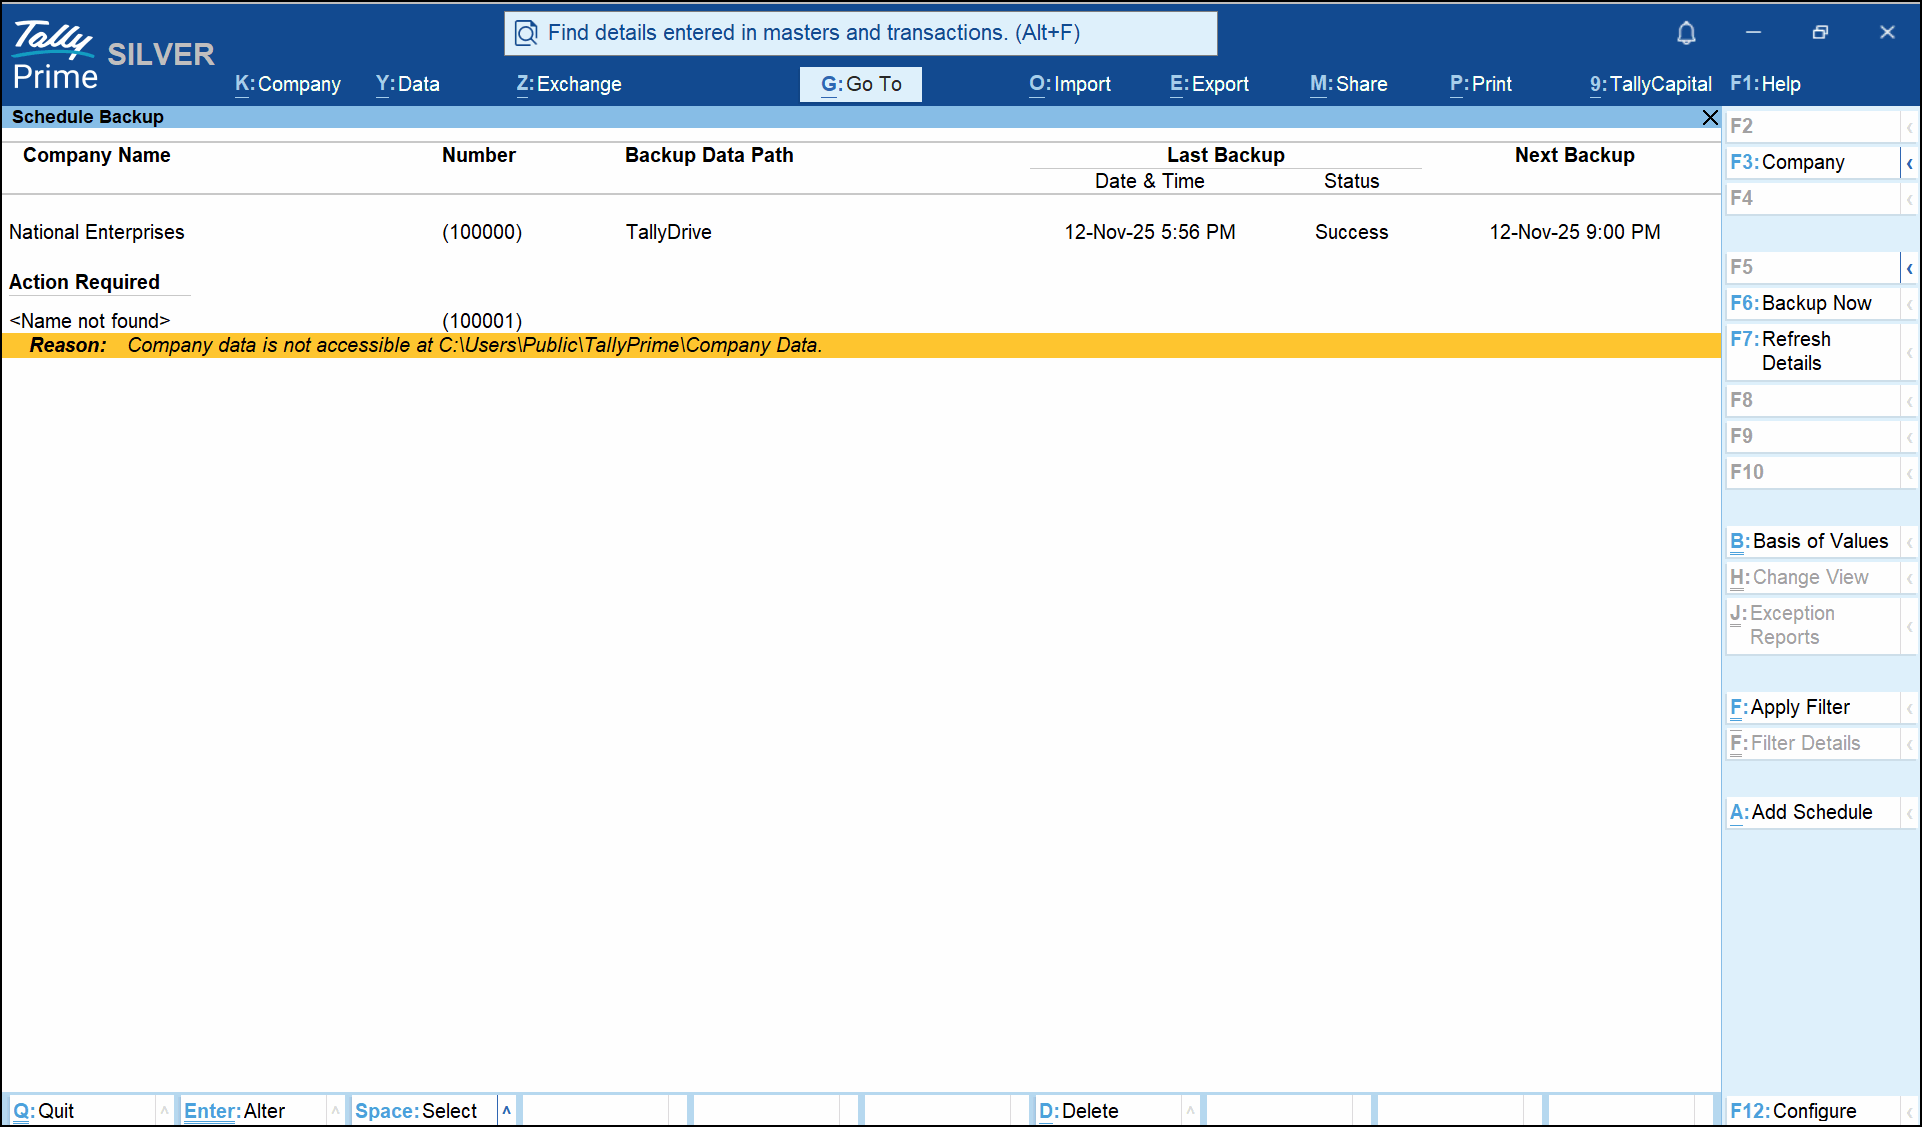This screenshot has width=1922, height=1127.
Task: Click the Go To button
Action: [861, 84]
